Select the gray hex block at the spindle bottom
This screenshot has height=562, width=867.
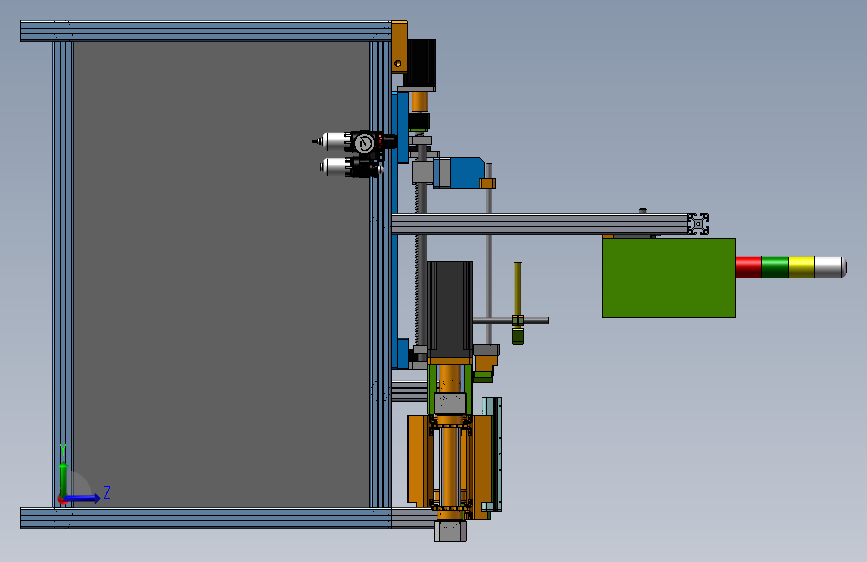(450, 531)
